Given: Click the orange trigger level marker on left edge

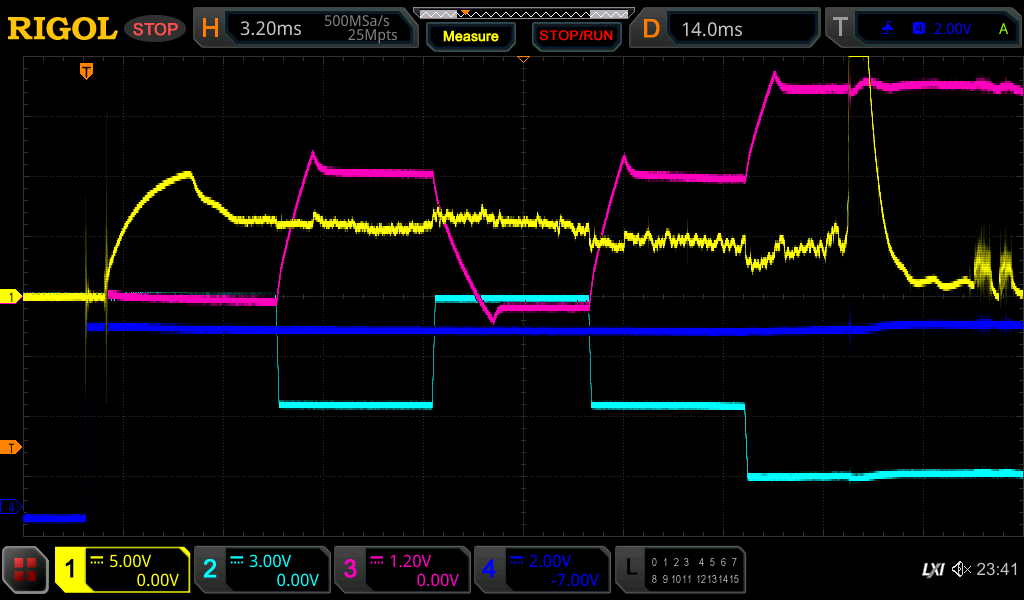Looking at the screenshot, I should pyautogui.click(x=12, y=447).
